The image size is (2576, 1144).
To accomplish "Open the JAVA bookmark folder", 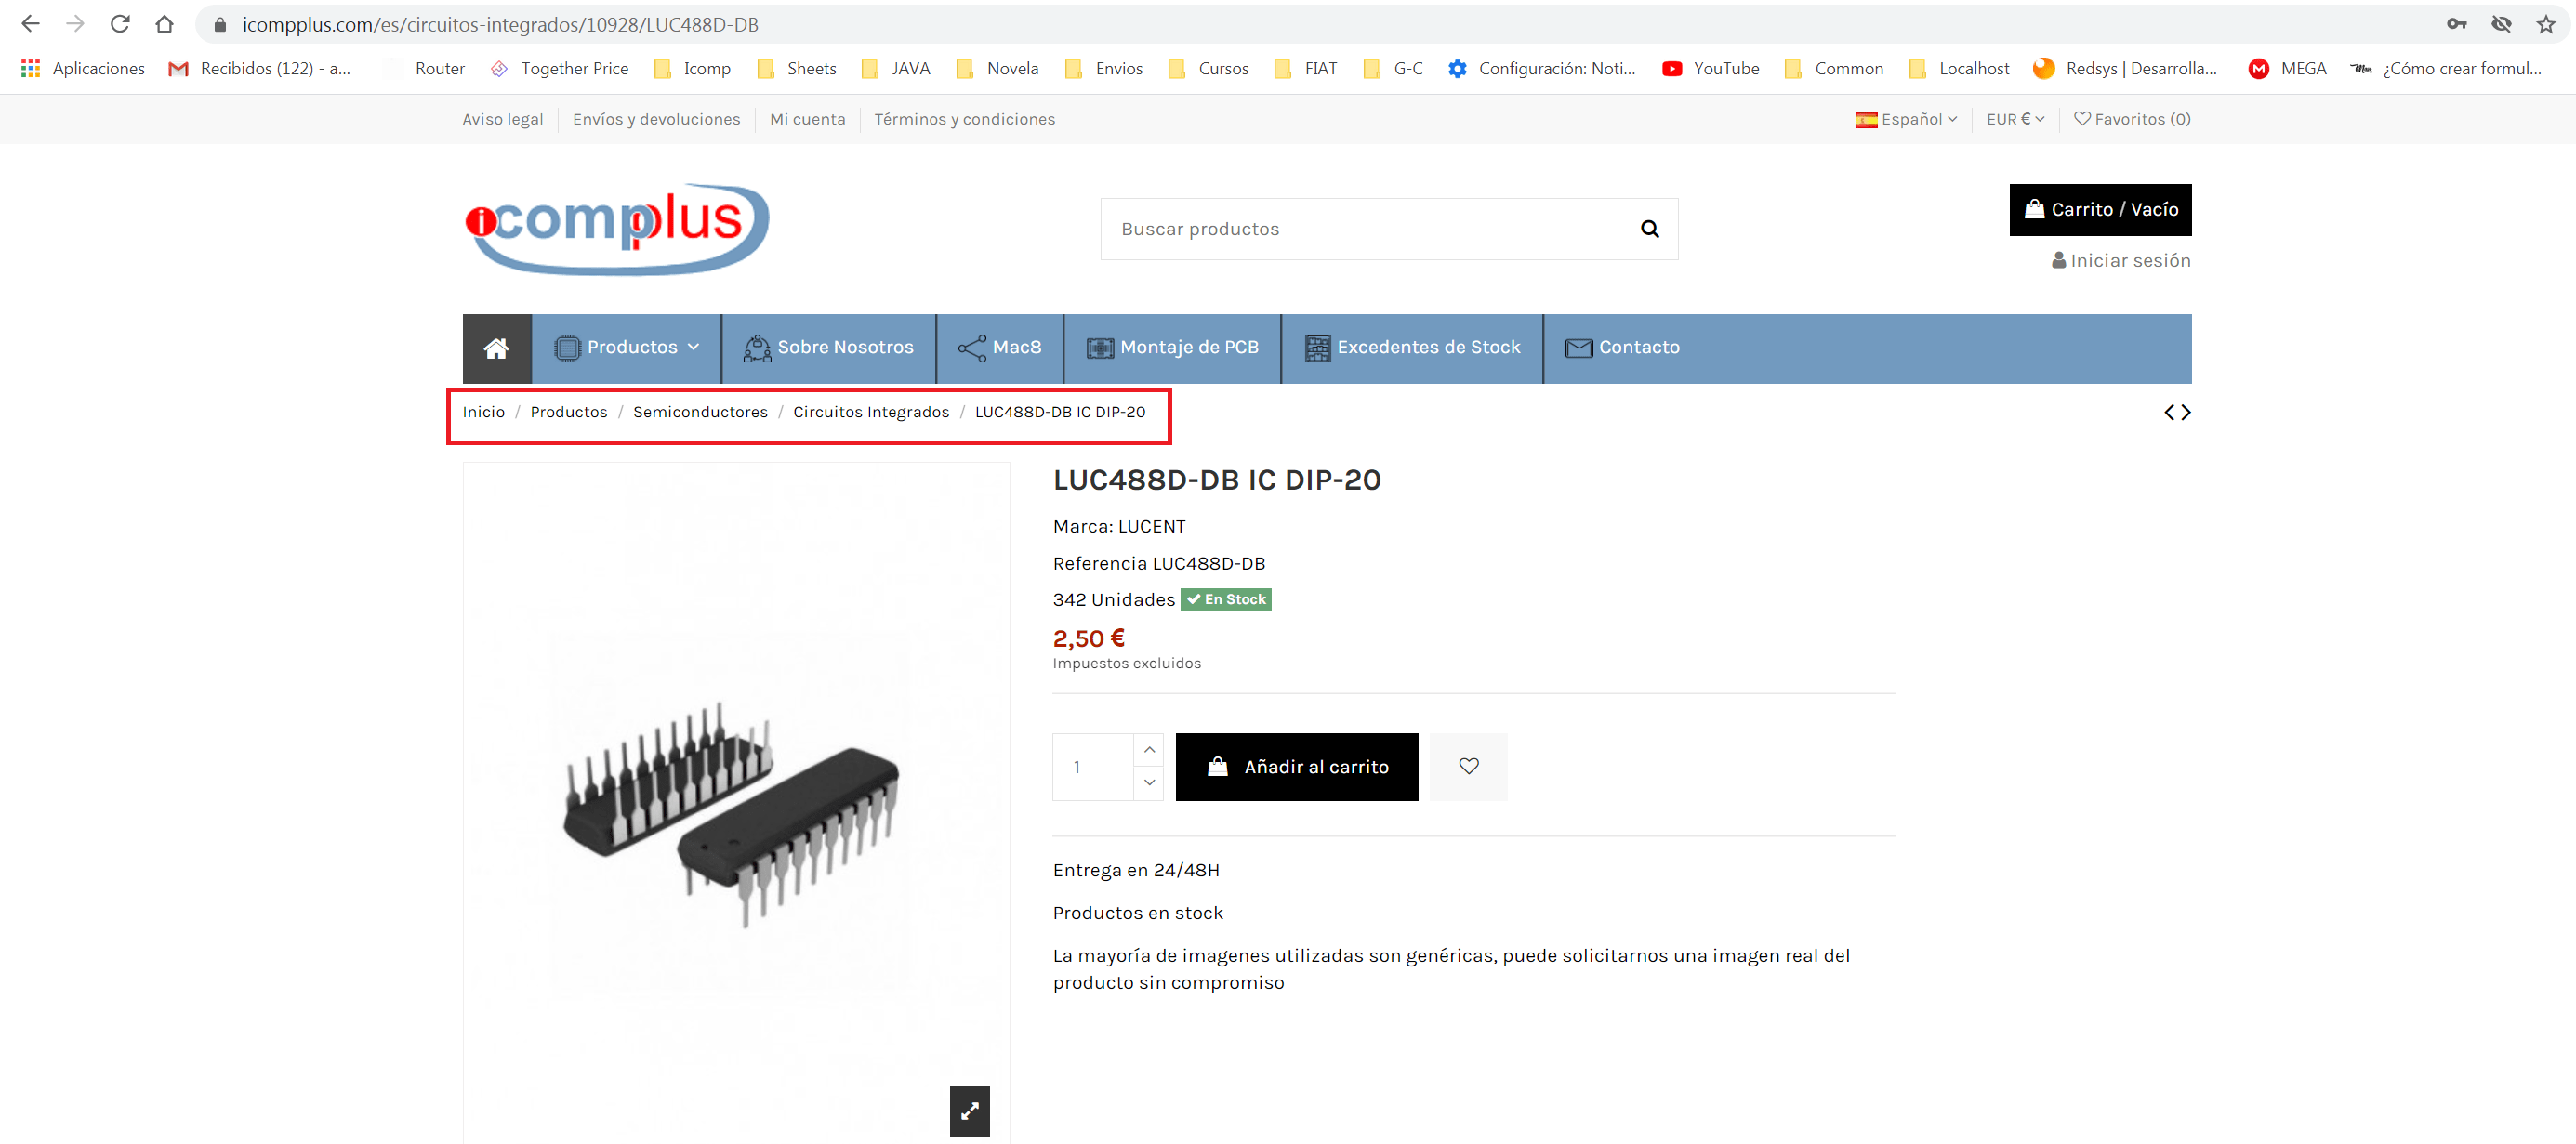I will (x=896, y=68).
